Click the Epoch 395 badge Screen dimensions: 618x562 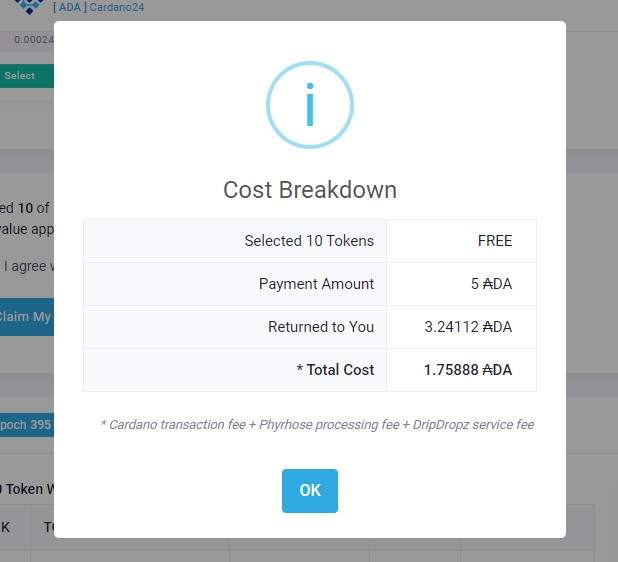pyautogui.click(x=26, y=424)
